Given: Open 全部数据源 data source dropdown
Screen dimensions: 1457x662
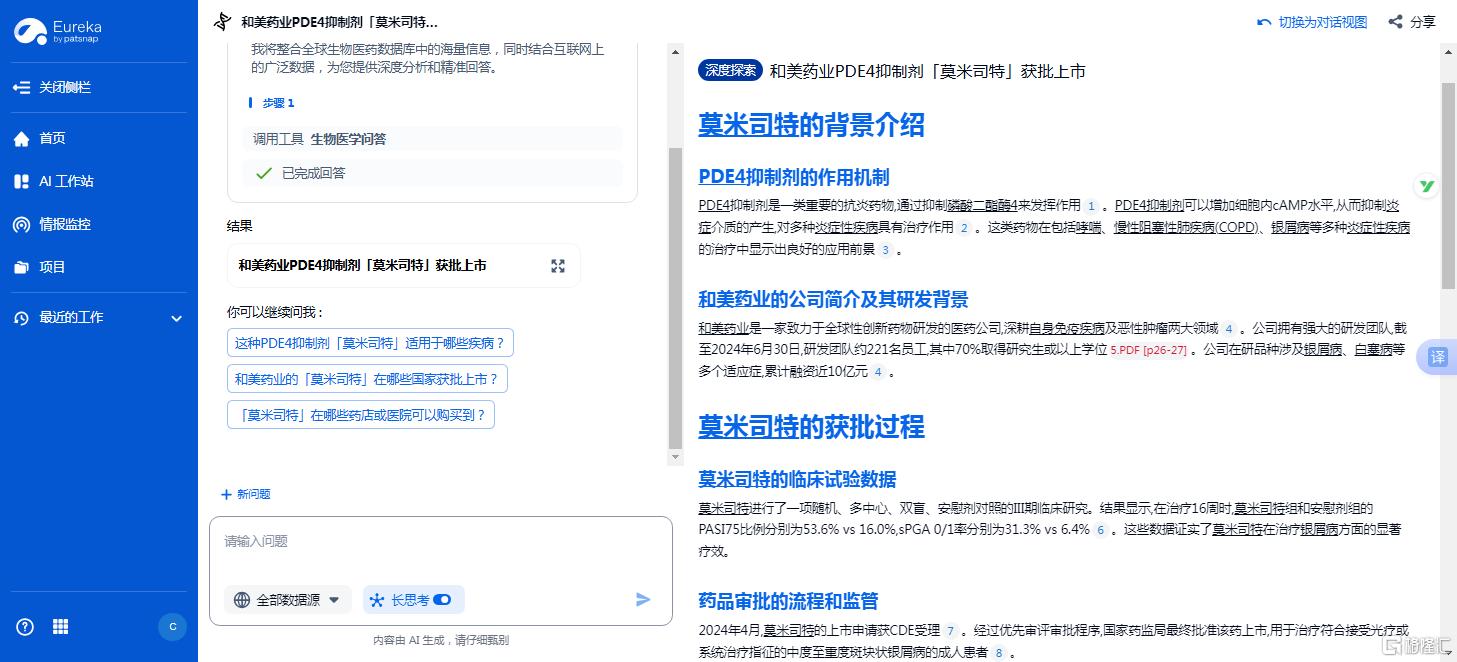Looking at the screenshot, I should pyautogui.click(x=288, y=600).
